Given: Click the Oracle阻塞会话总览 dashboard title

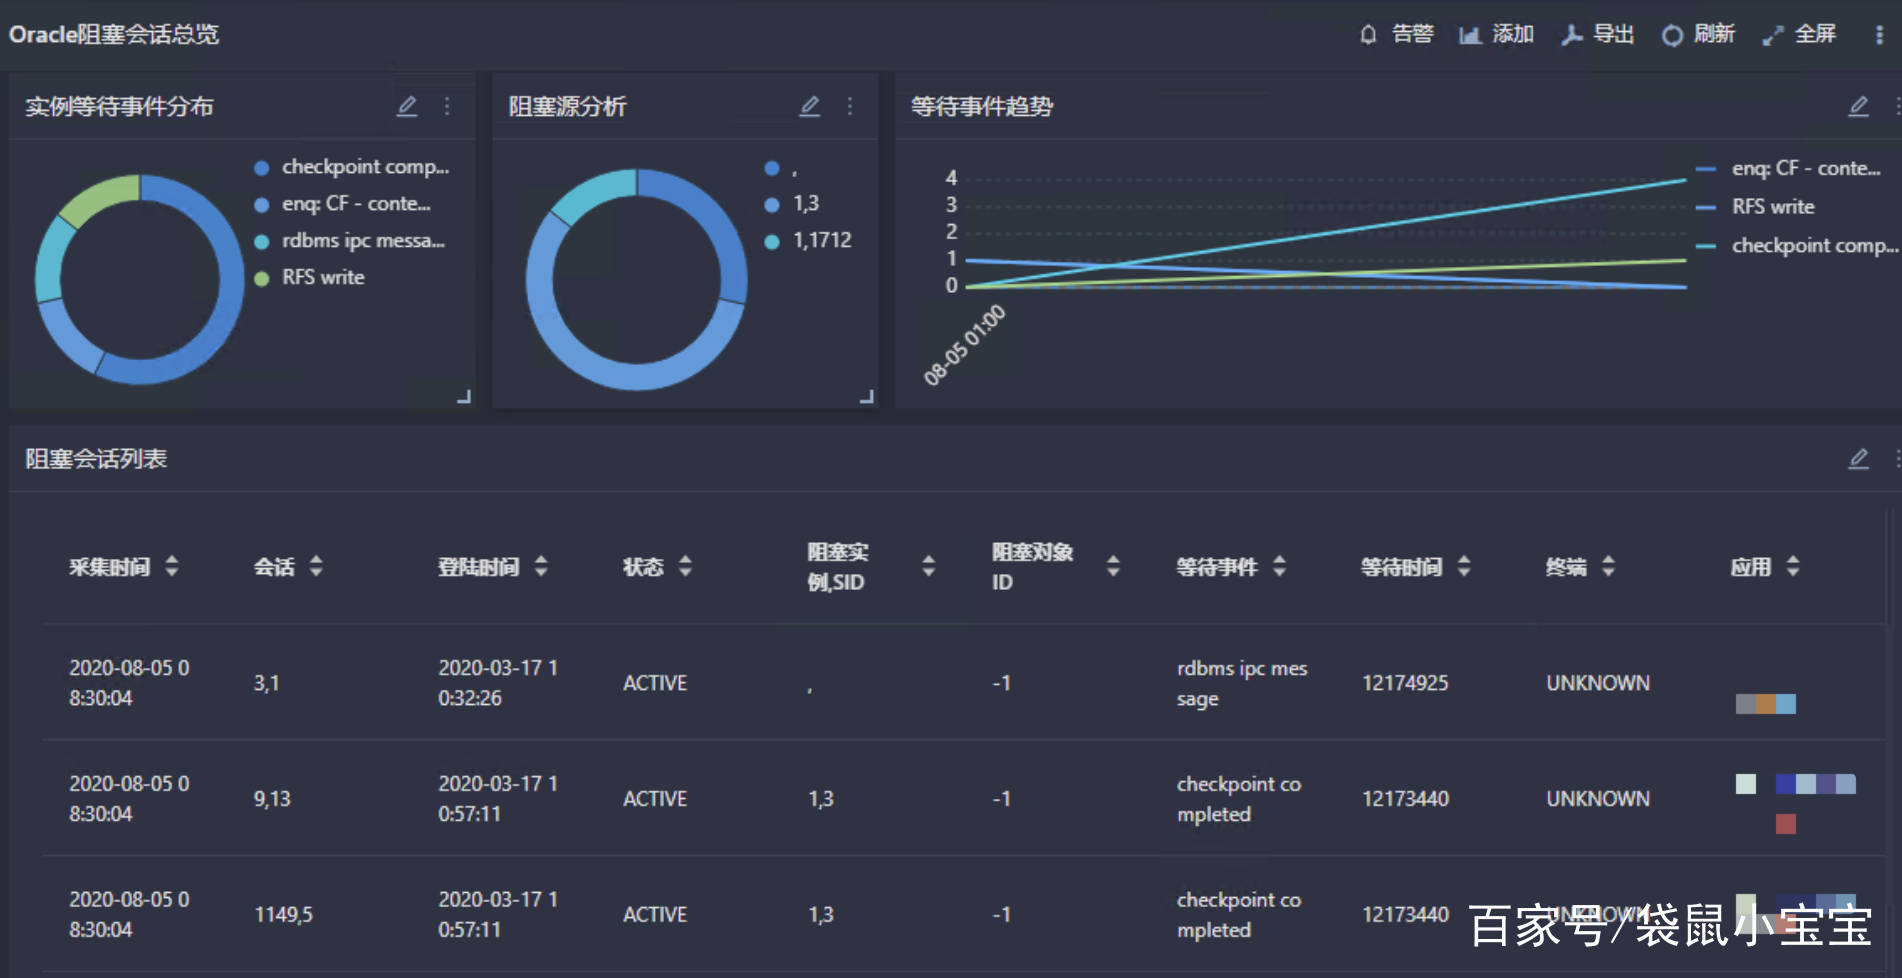Looking at the screenshot, I should pos(114,34).
